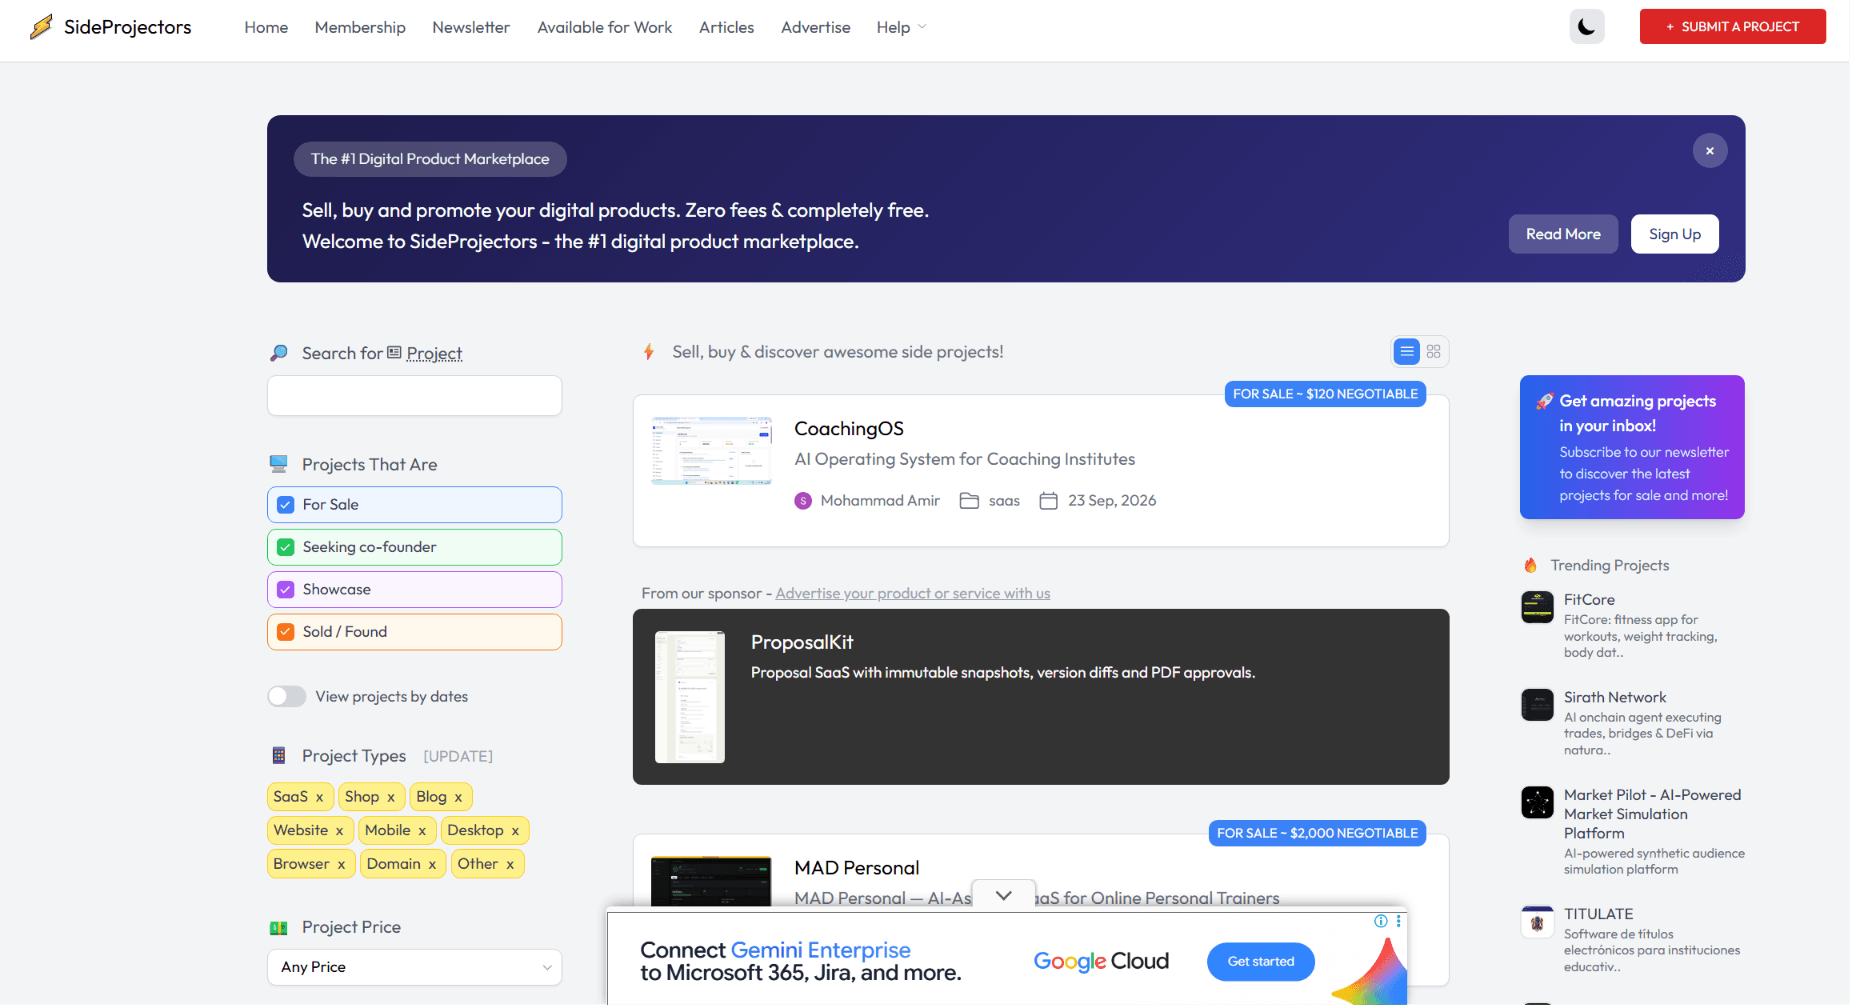1850x1005 pixels.
Task: Click the FOR SALE - $120 NEGOTIABLE badge
Action: pyautogui.click(x=1325, y=394)
